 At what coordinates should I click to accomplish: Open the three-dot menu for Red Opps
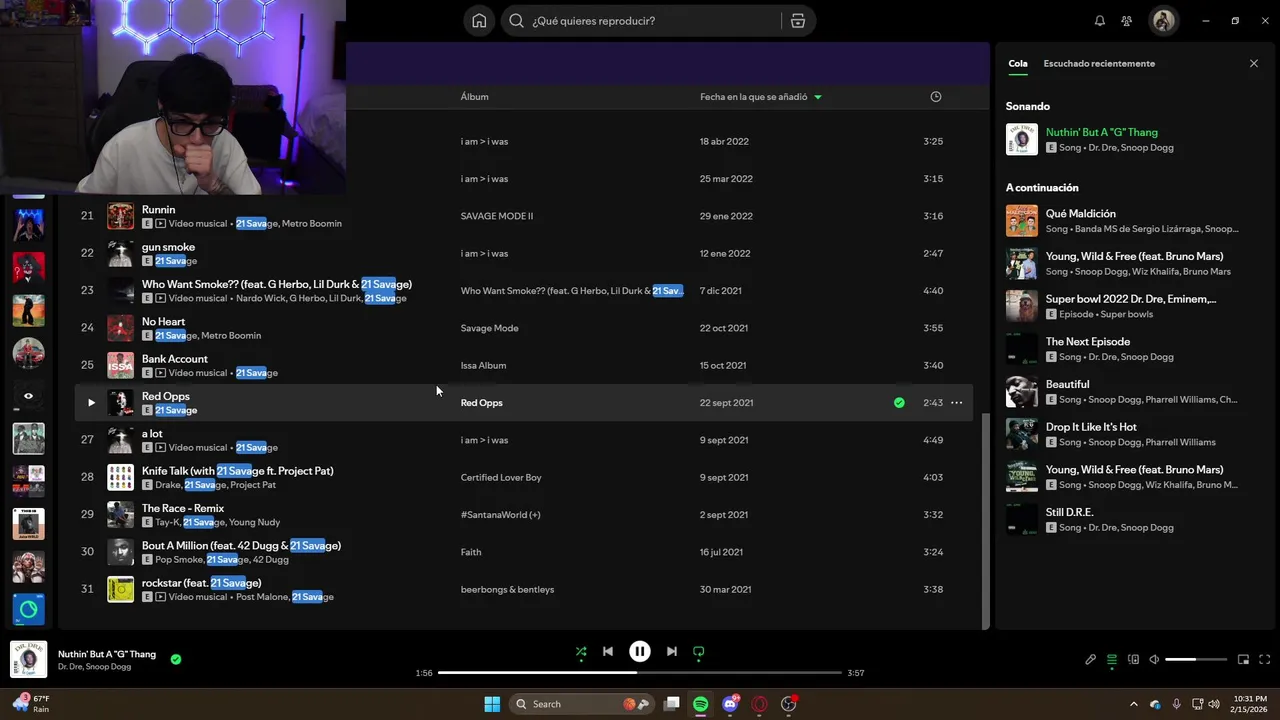956,403
